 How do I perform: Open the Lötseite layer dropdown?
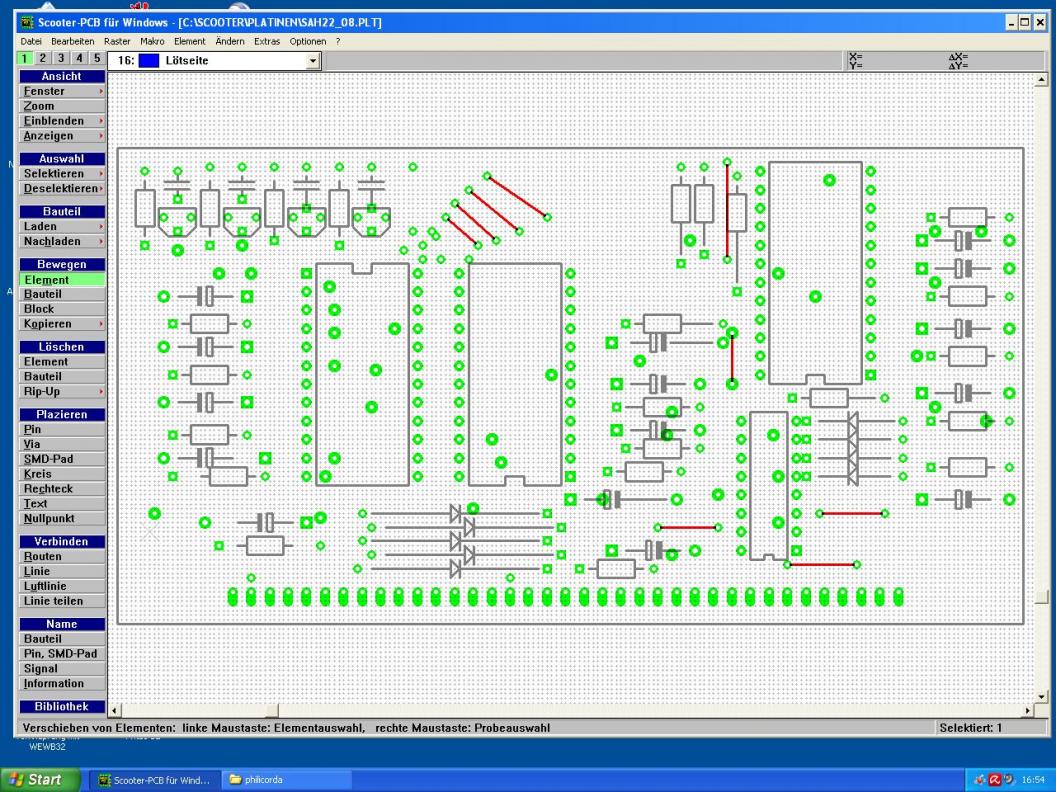(x=313, y=61)
